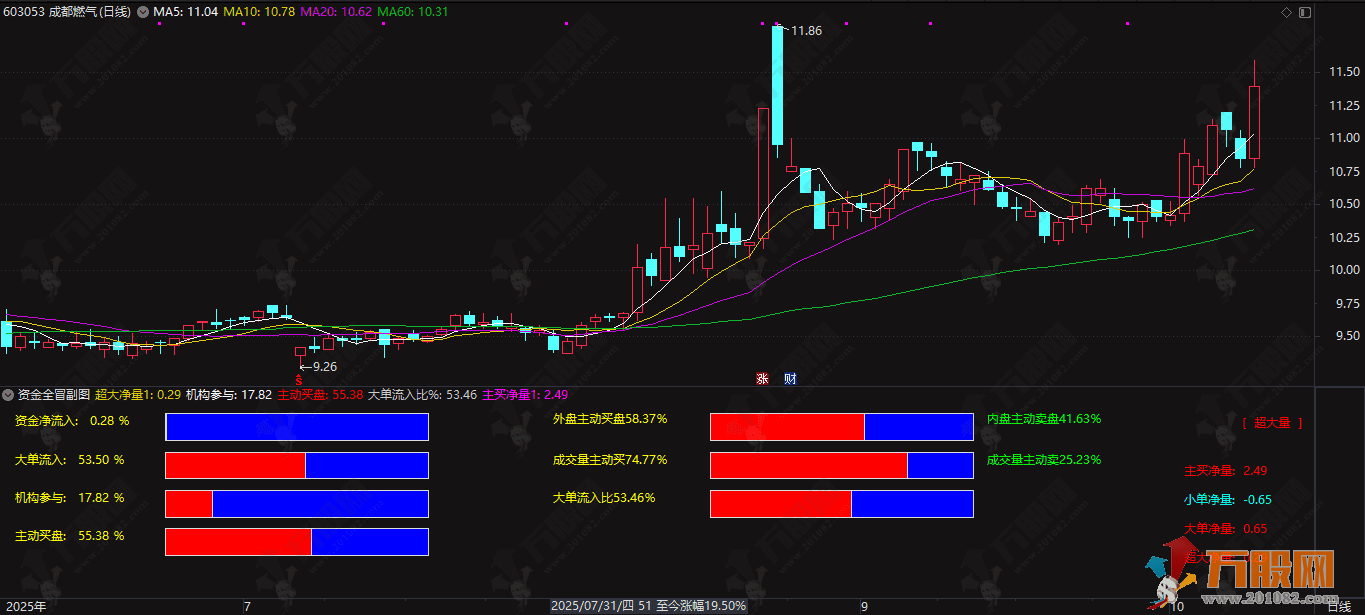Expand the 资金全冒副图 indicator dropdown arrow
The height and width of the screenshot is (615, 1365).
pyautogui.click(x=9, y=395)
